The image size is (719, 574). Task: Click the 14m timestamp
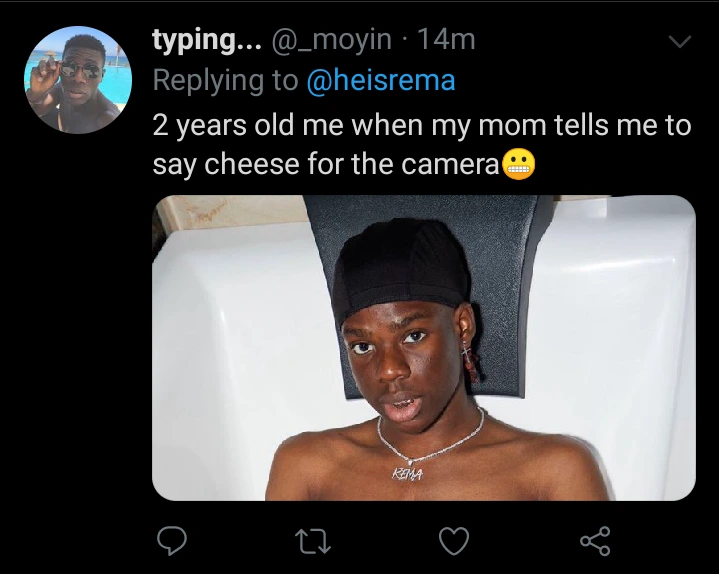446,39
